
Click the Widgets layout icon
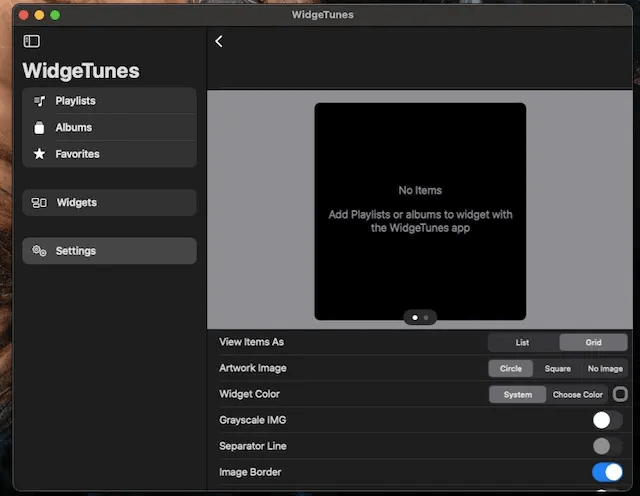(39, 203)
